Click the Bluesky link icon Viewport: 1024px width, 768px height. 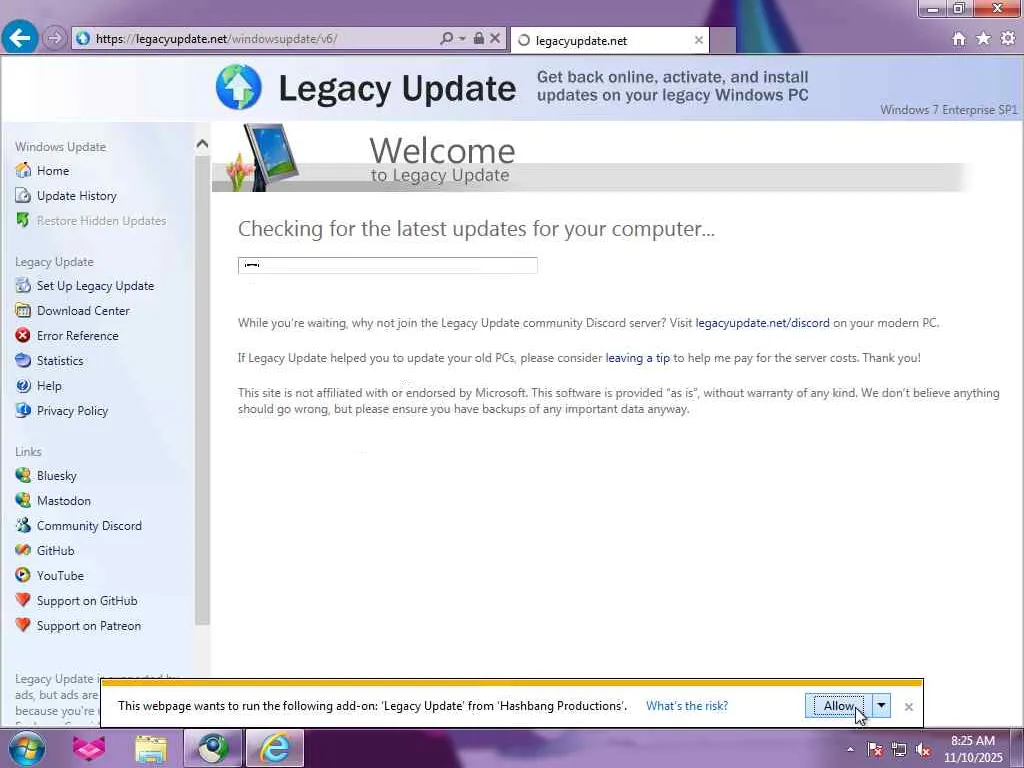23,475
